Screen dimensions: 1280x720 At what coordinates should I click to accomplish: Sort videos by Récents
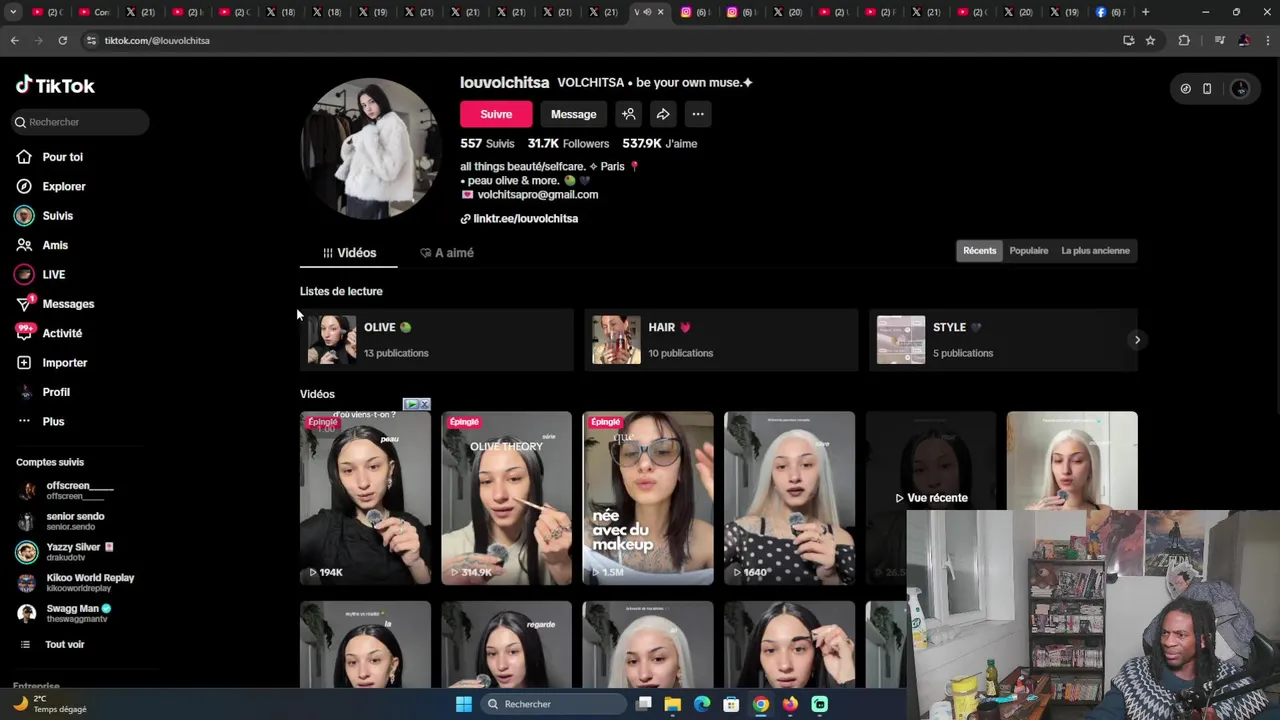pyautogui.click(x=979, y=251)
